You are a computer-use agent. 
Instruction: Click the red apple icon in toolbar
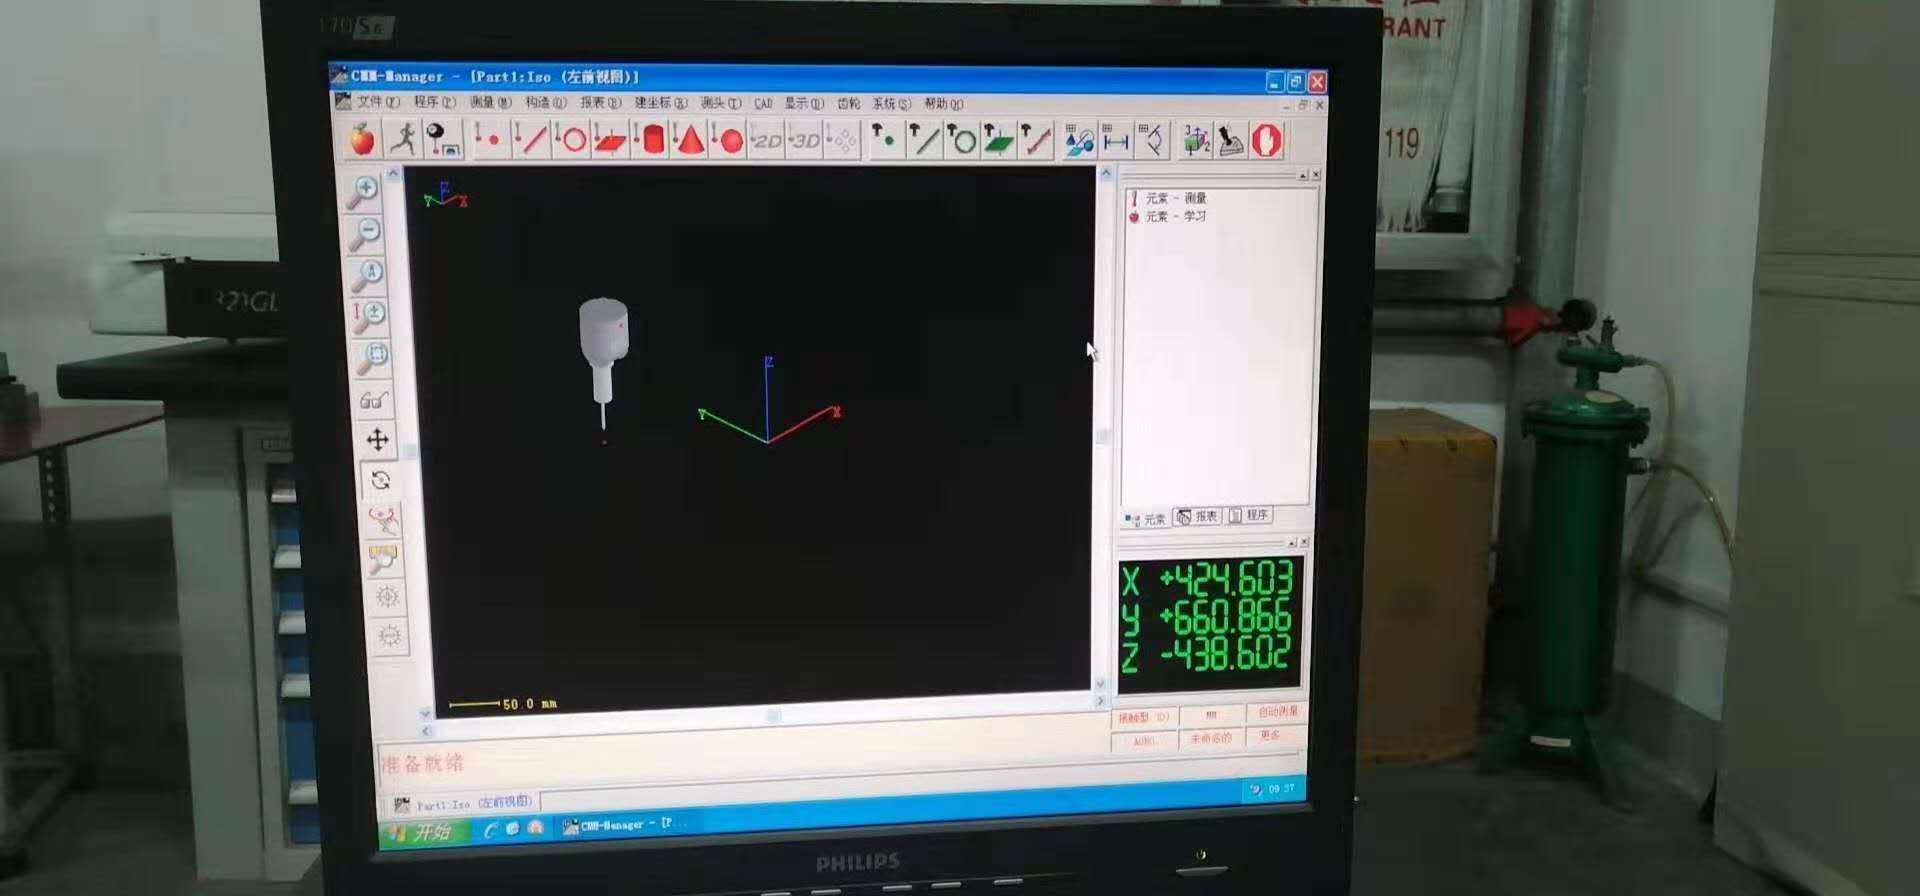coord(362,140)
